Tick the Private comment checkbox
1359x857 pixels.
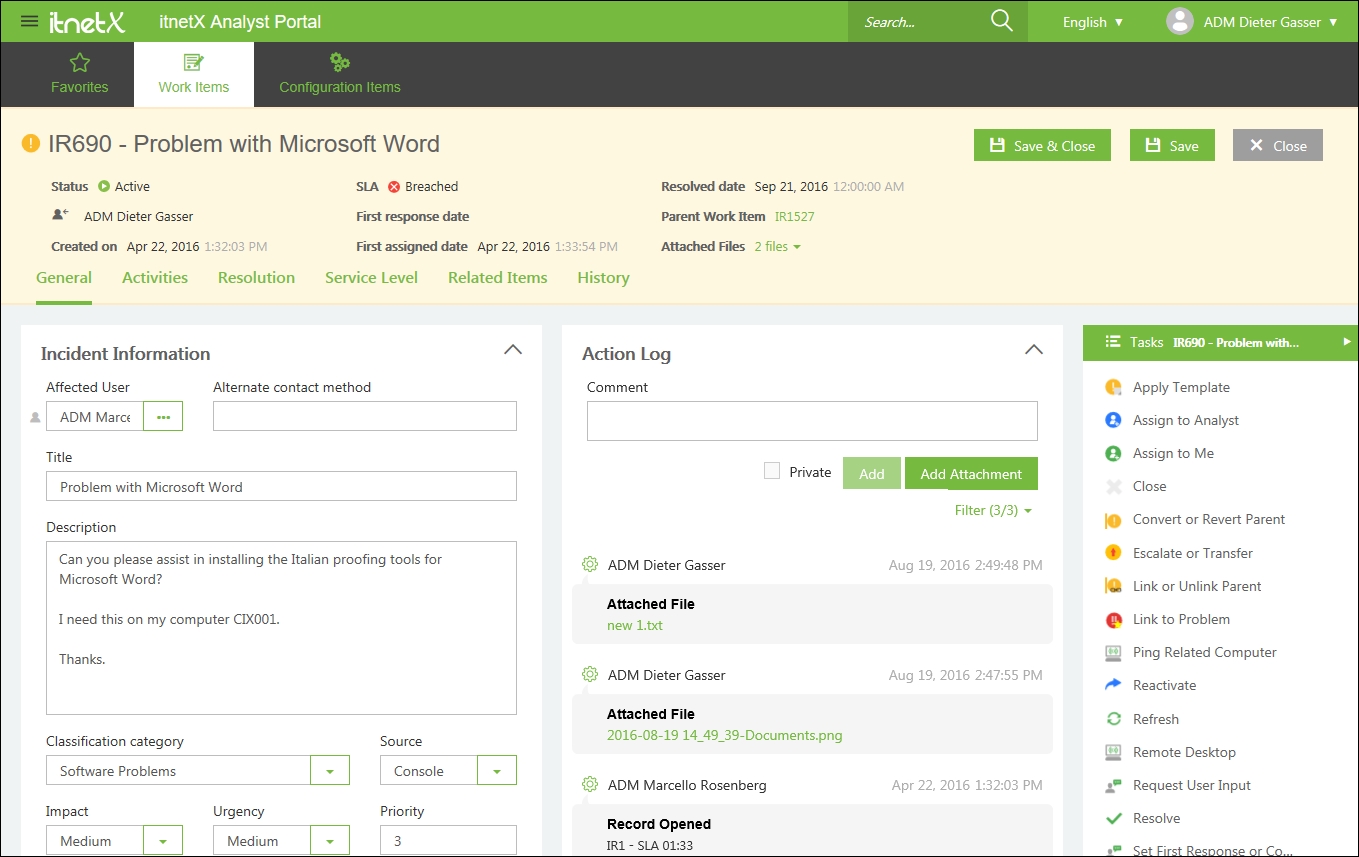click(772, 471)
